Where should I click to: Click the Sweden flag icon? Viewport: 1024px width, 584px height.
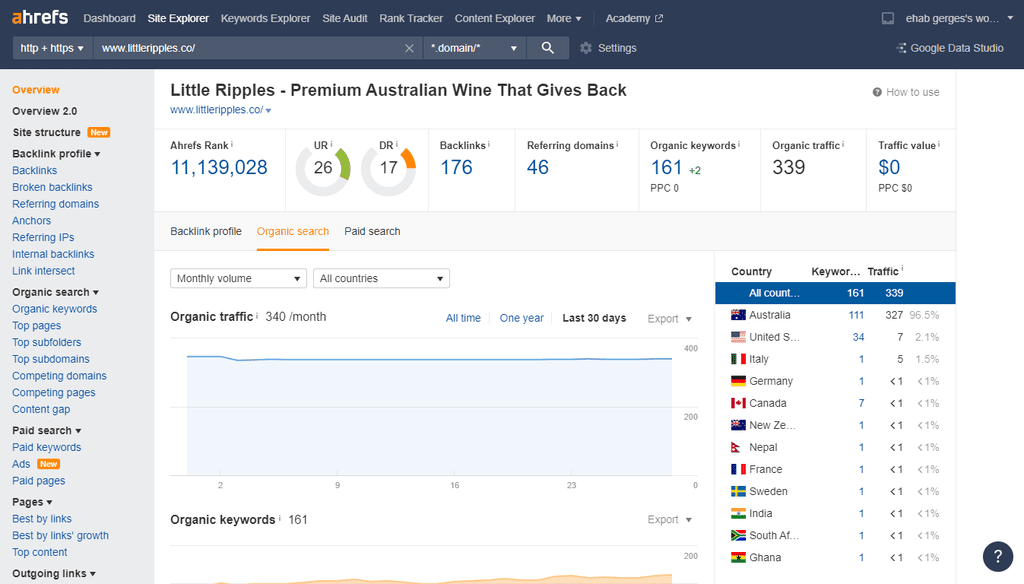click(738, 491)
